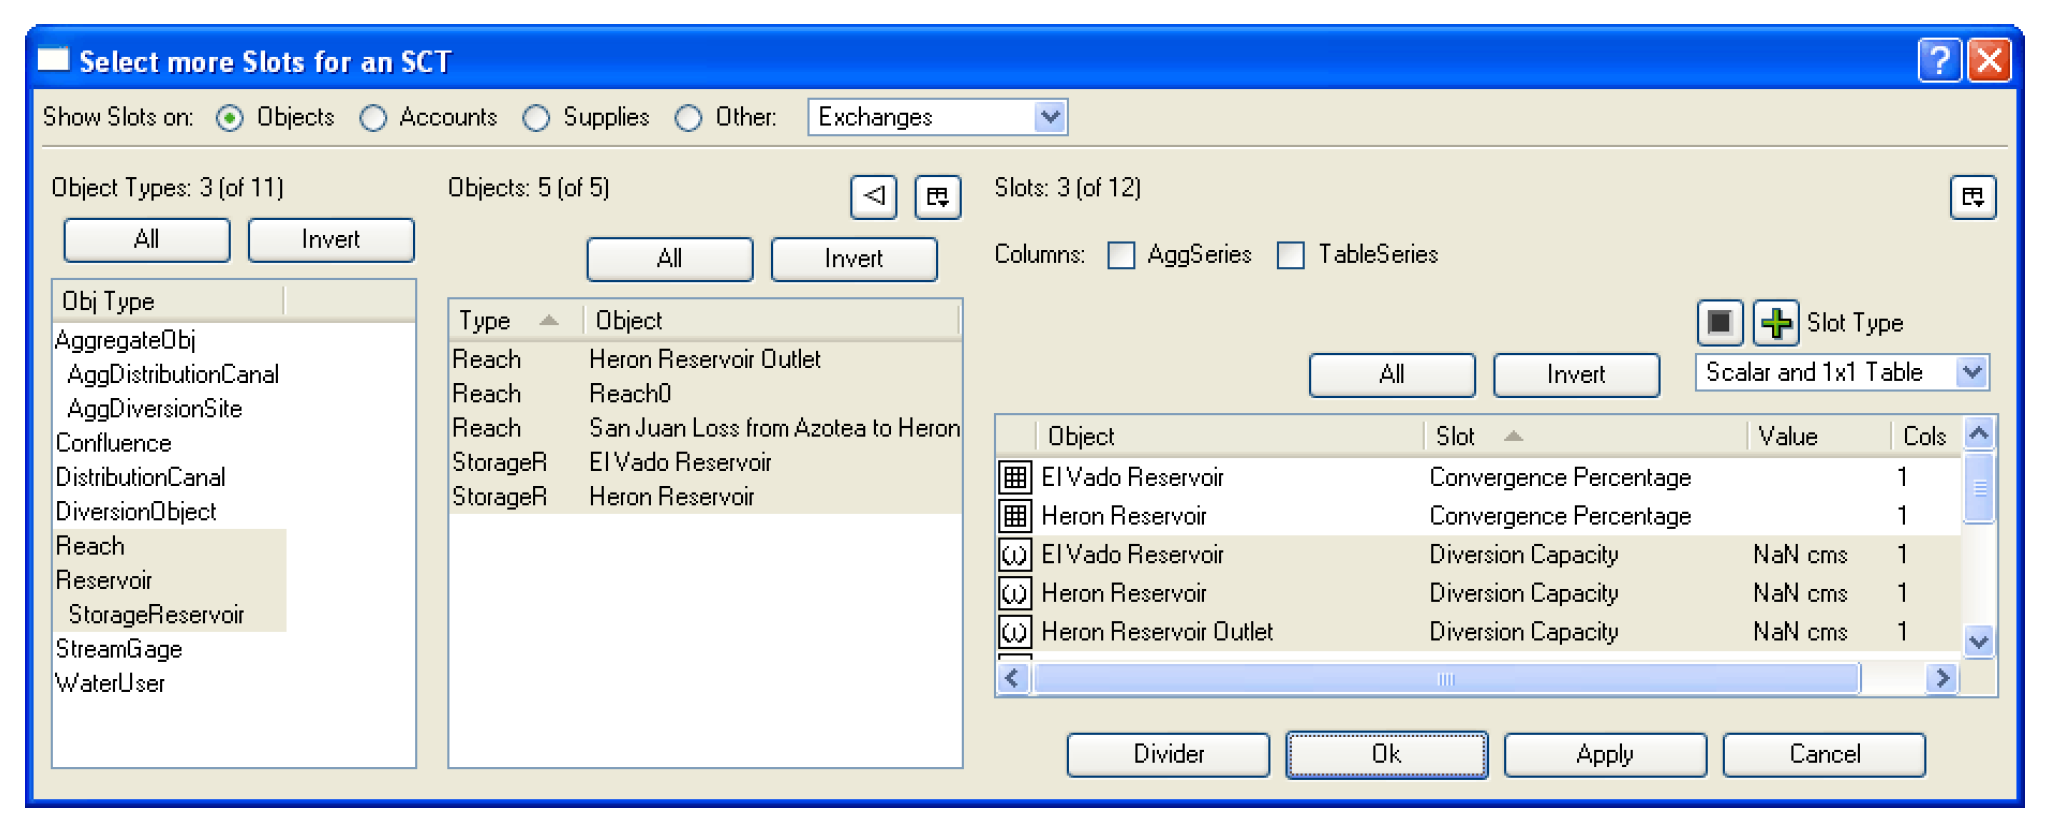The image size is (2050, 833).
Task: Select AggDistributionCanal object type
Action: coord(173,375)
